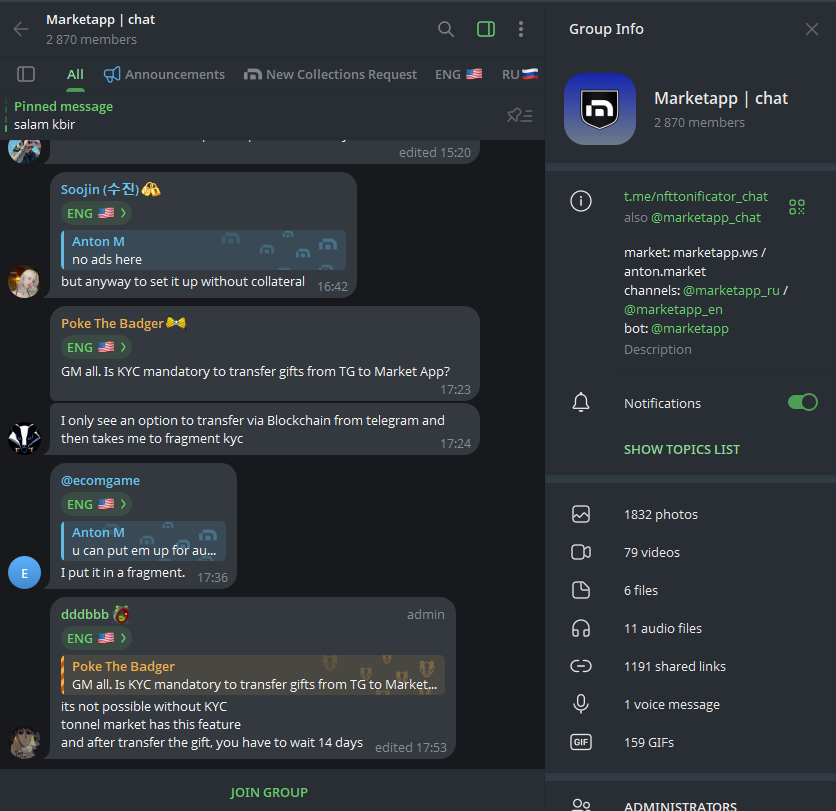Open ENG topic chip in @ecomgame's message
Image resolution: width=836 pixels, height=811 pixels.
tap(97, 504)
